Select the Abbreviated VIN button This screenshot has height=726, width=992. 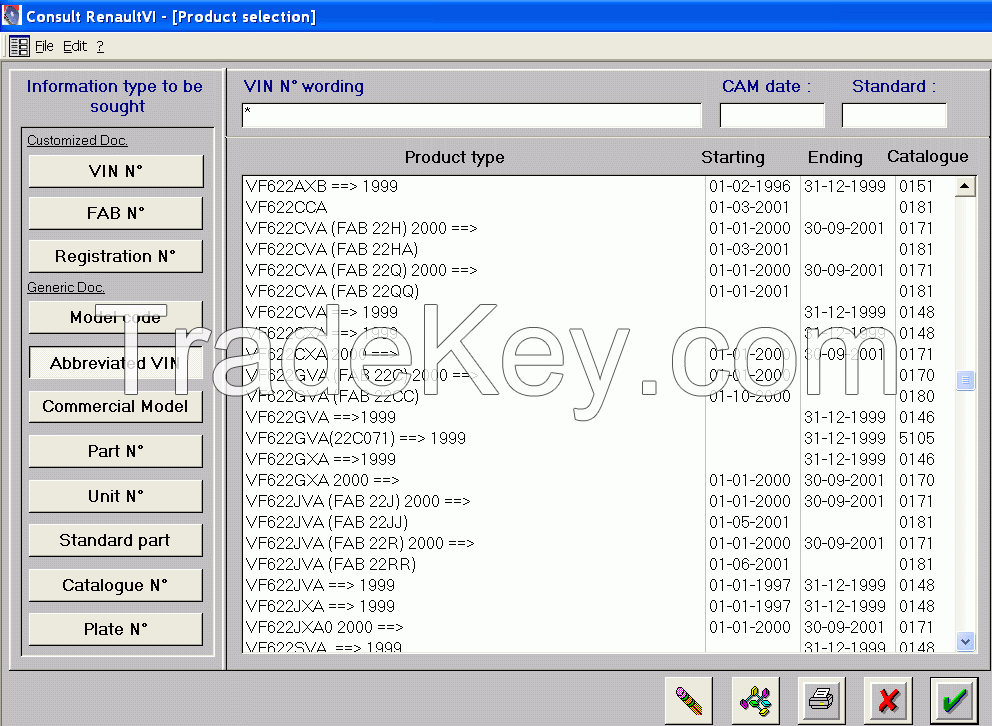116,362
